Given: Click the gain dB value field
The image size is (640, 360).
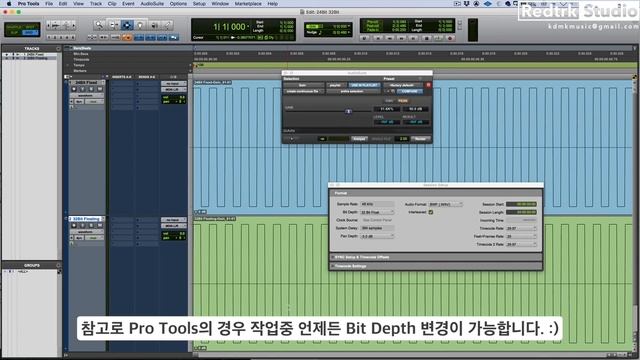Looking at the screenshot, I should click(416, 109).
